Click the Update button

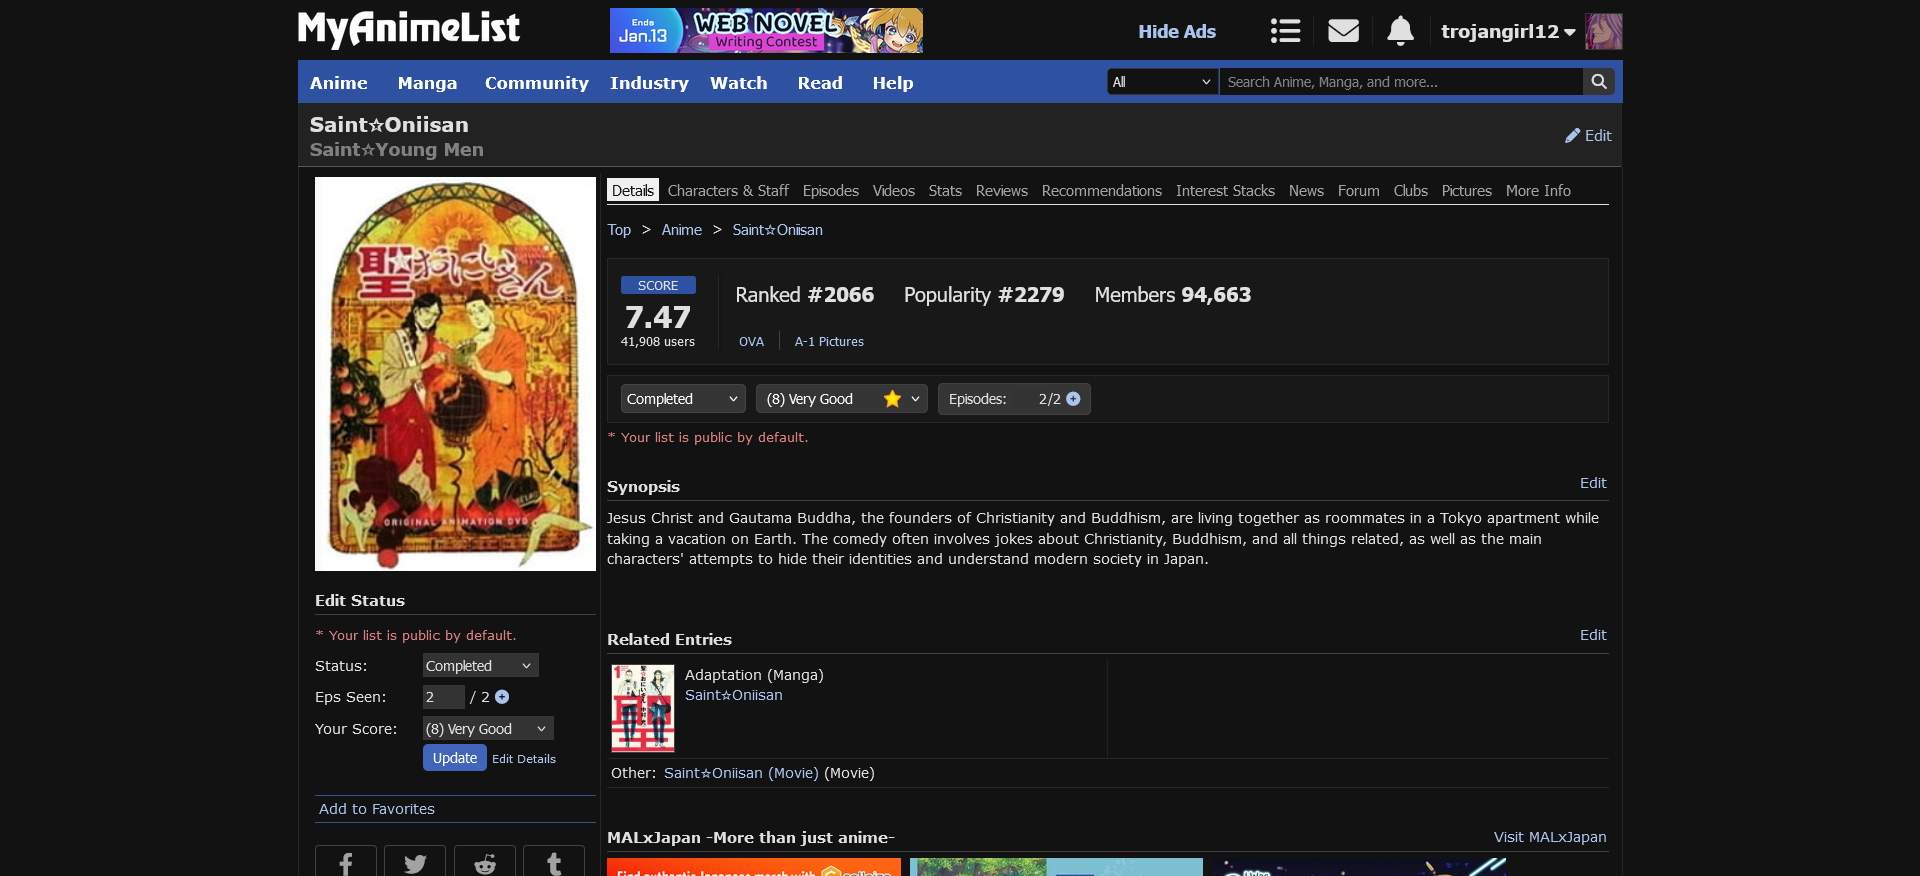(x=455, y=758)
